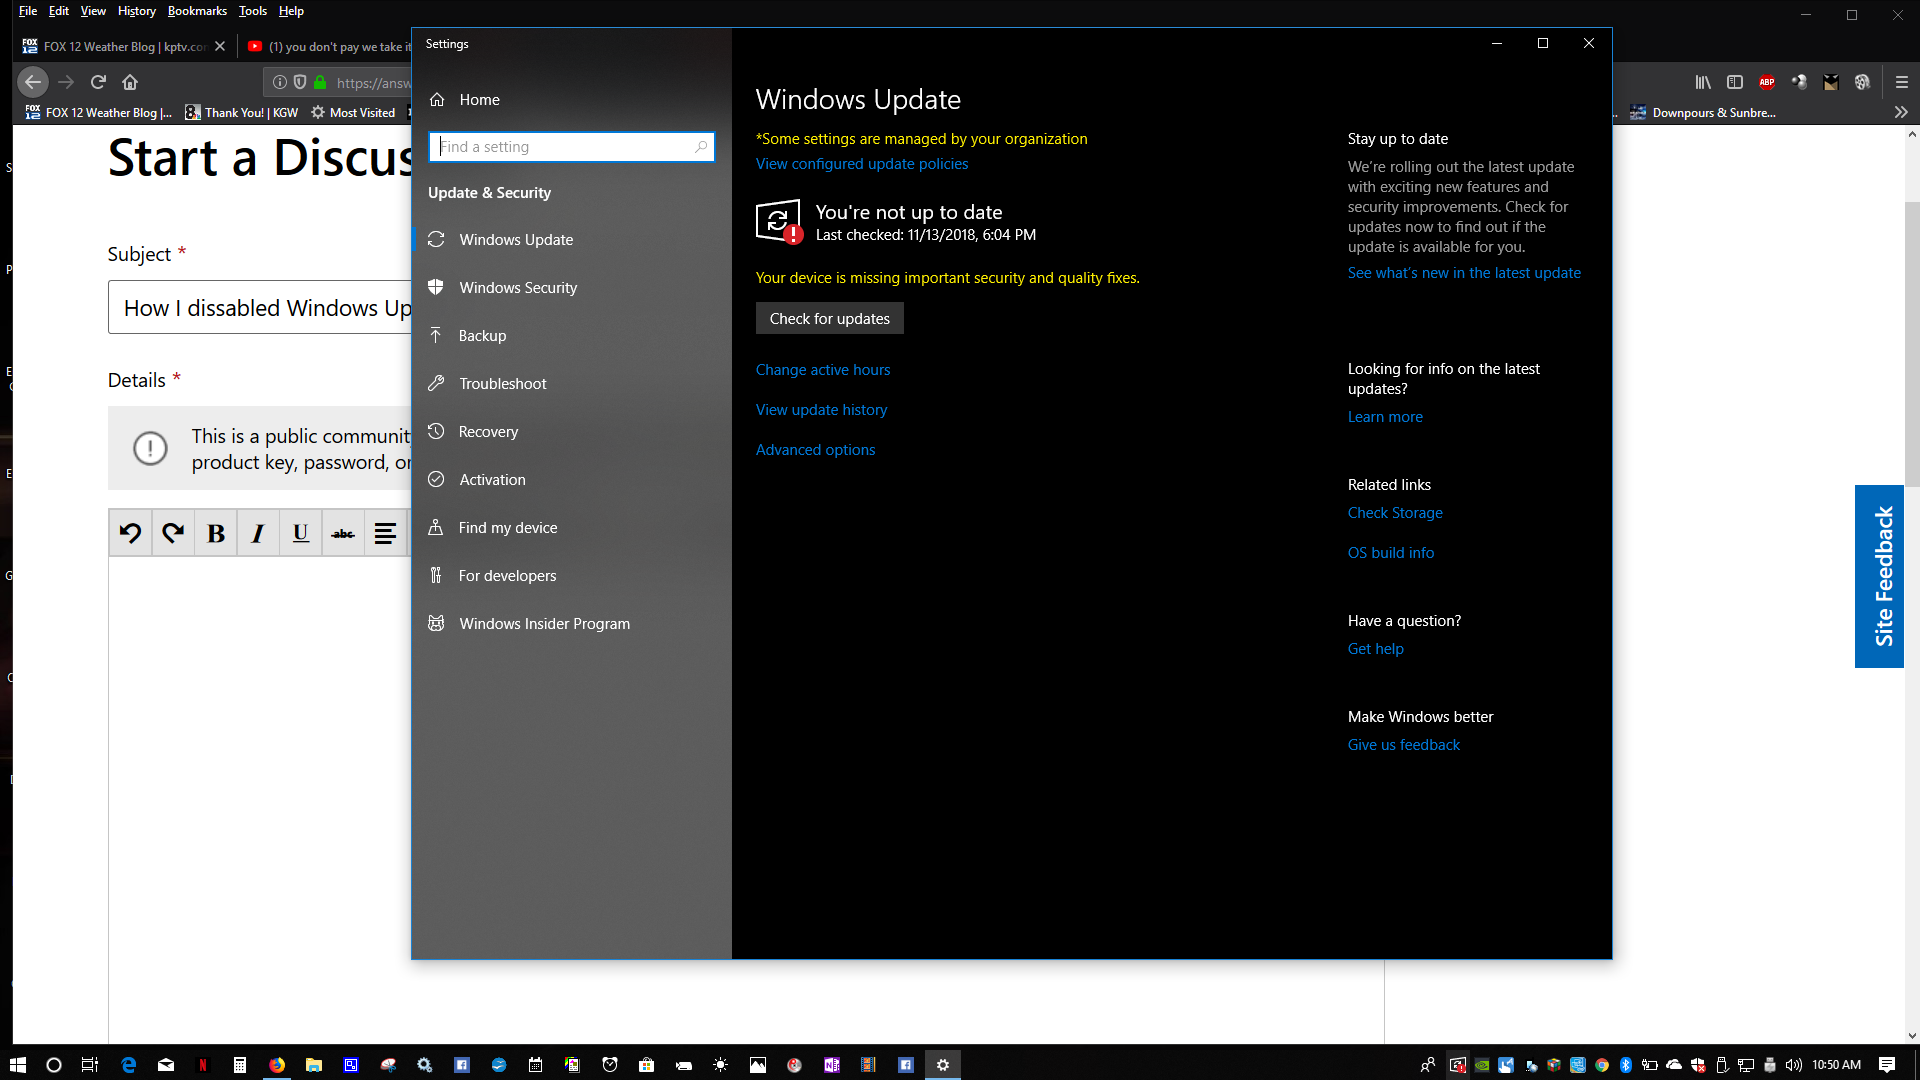1920x1080 pixels.
Task: Click Undo in the discussion editor toolbar
Action: point(130,533)
